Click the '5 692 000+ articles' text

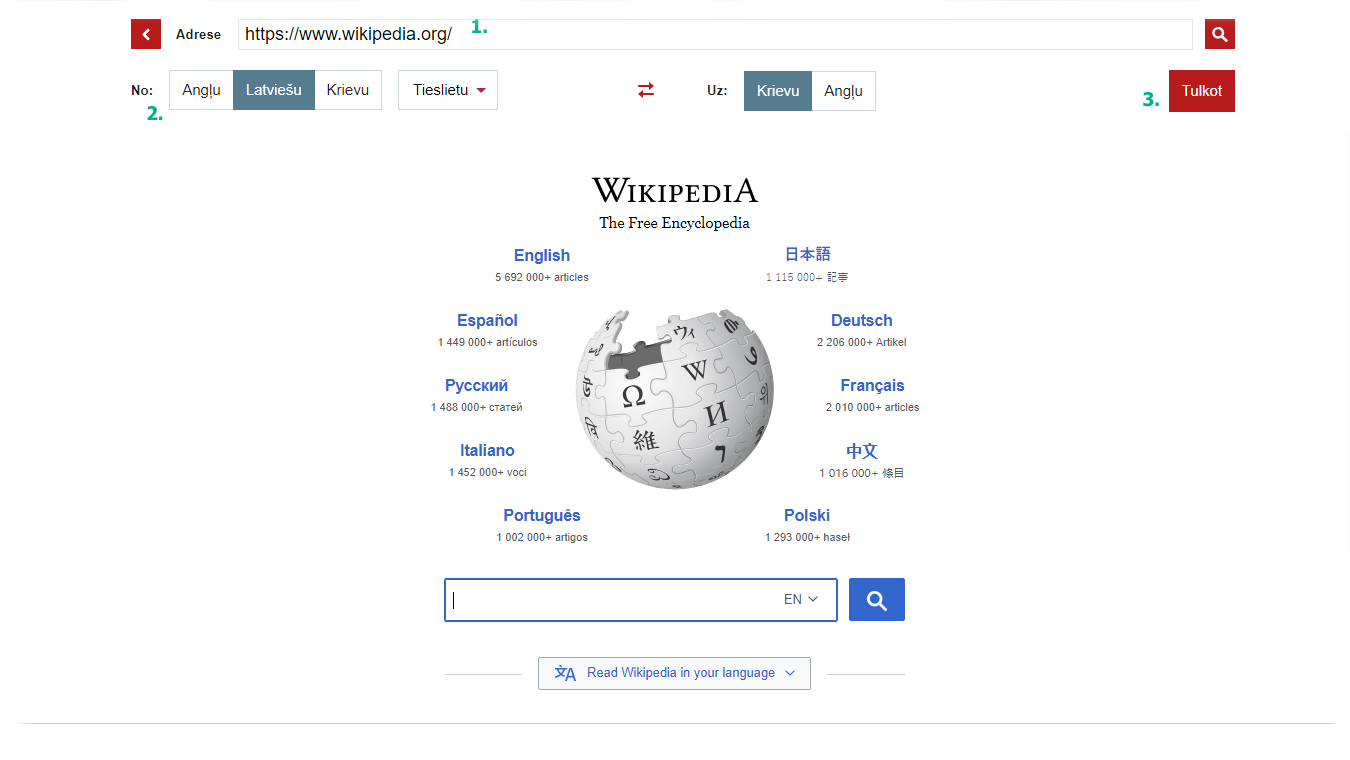[542, 277]
